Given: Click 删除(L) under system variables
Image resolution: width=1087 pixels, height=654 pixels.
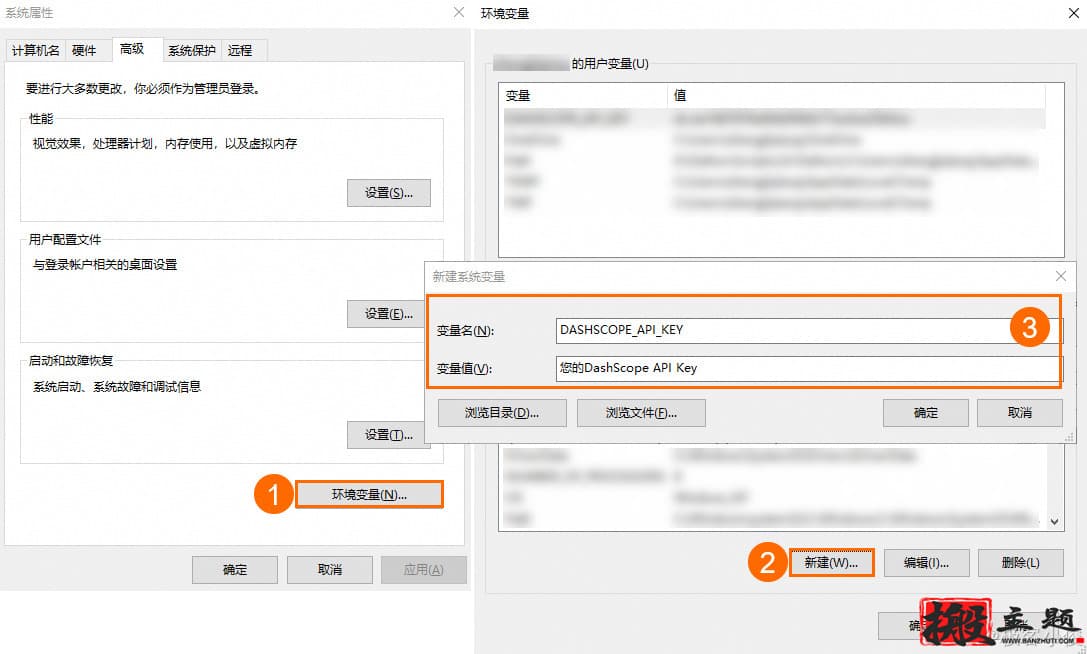Looking at the screenshot, I should 1020,562.
